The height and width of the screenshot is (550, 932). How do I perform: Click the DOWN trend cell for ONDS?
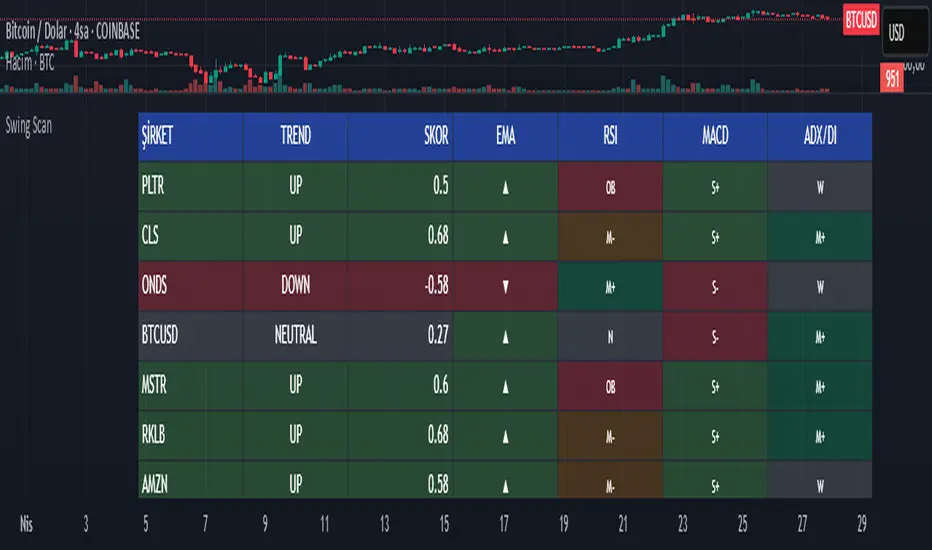click(295, 286)
